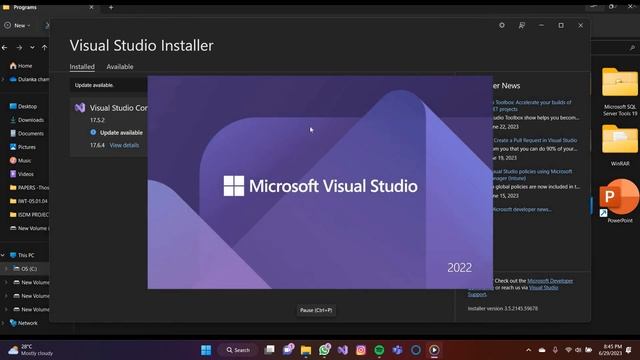
Task: Switch to the Installed tab
Action: [82, 67]
